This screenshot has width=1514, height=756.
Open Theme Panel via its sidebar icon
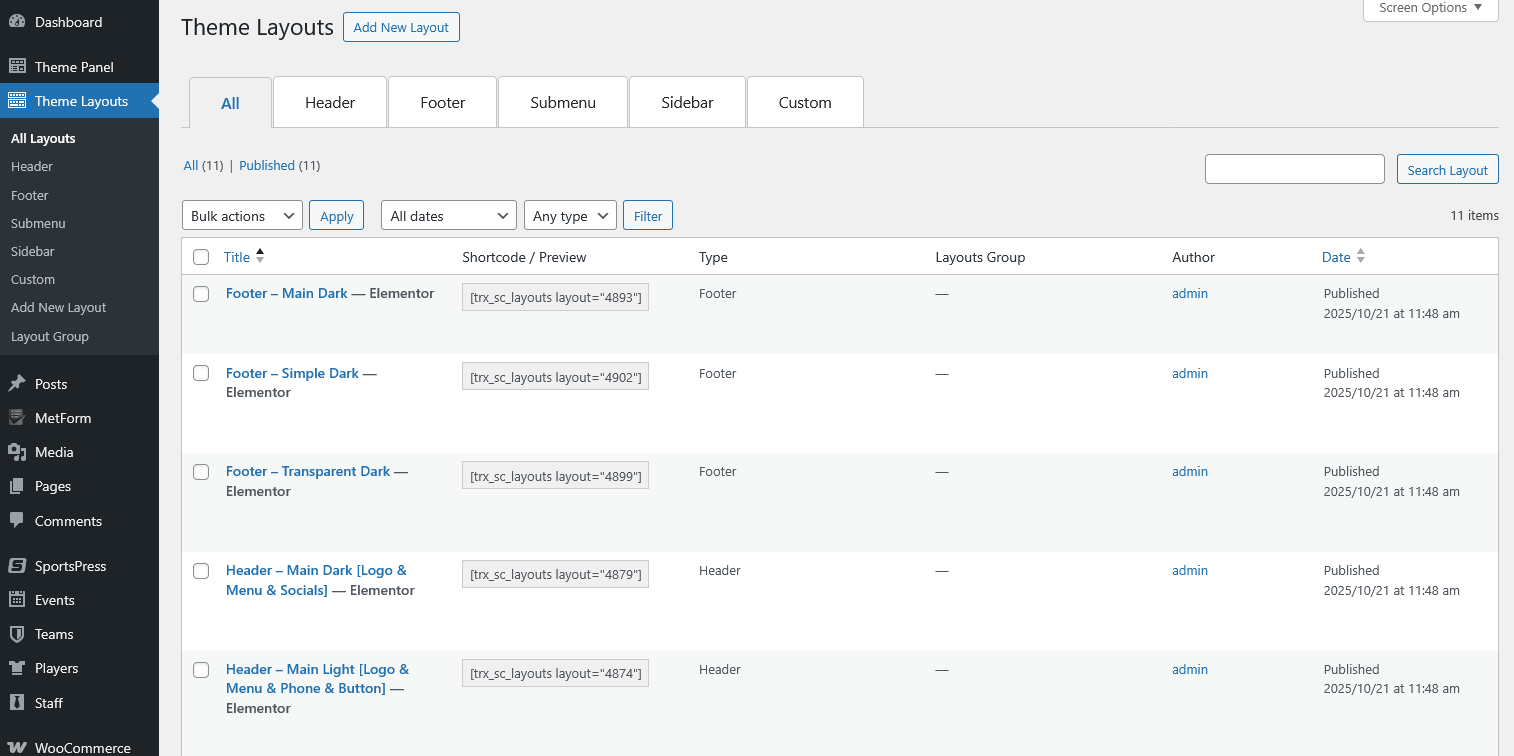point(17,67)
